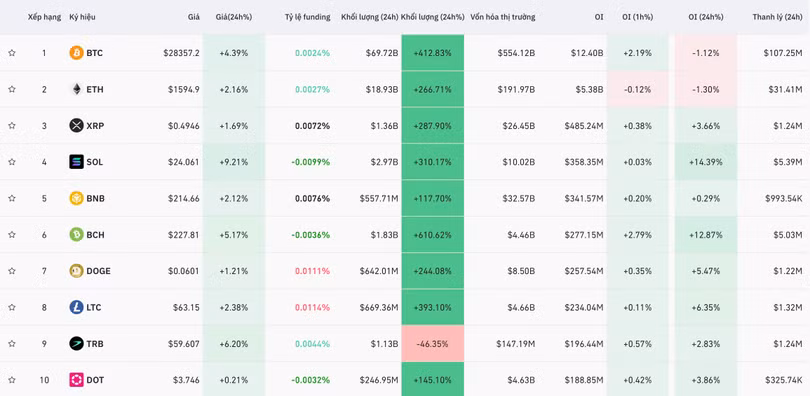Screen dimensions: 810x396
Task: Click the -1.30% ETH OI 24h cell
Action: (705, 89)
